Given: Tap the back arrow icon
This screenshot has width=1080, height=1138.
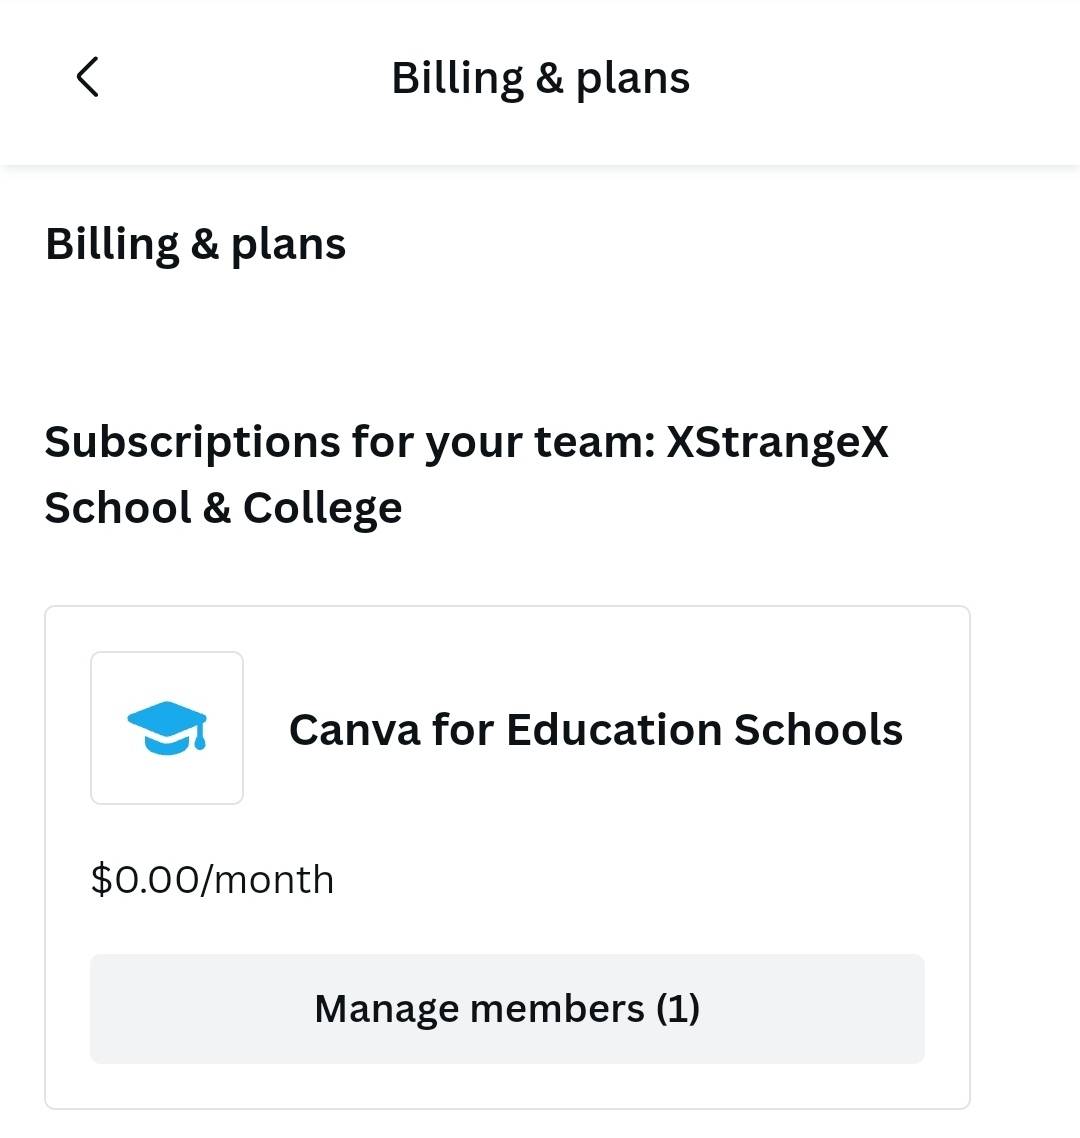Looking at the screenshot, I should (x=88, y=77).
